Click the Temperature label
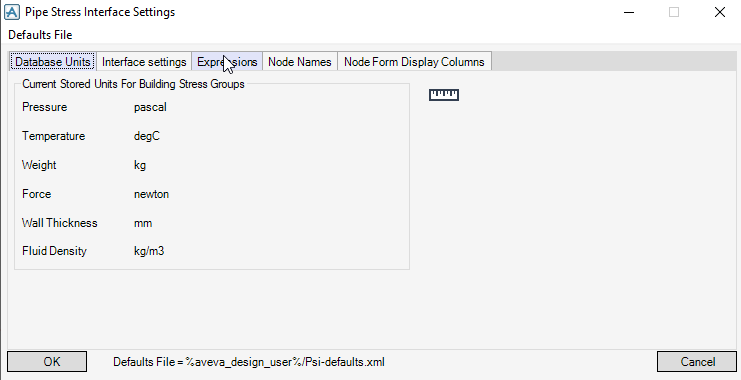This screenshot has width=741, height=380. pos(53,136)
